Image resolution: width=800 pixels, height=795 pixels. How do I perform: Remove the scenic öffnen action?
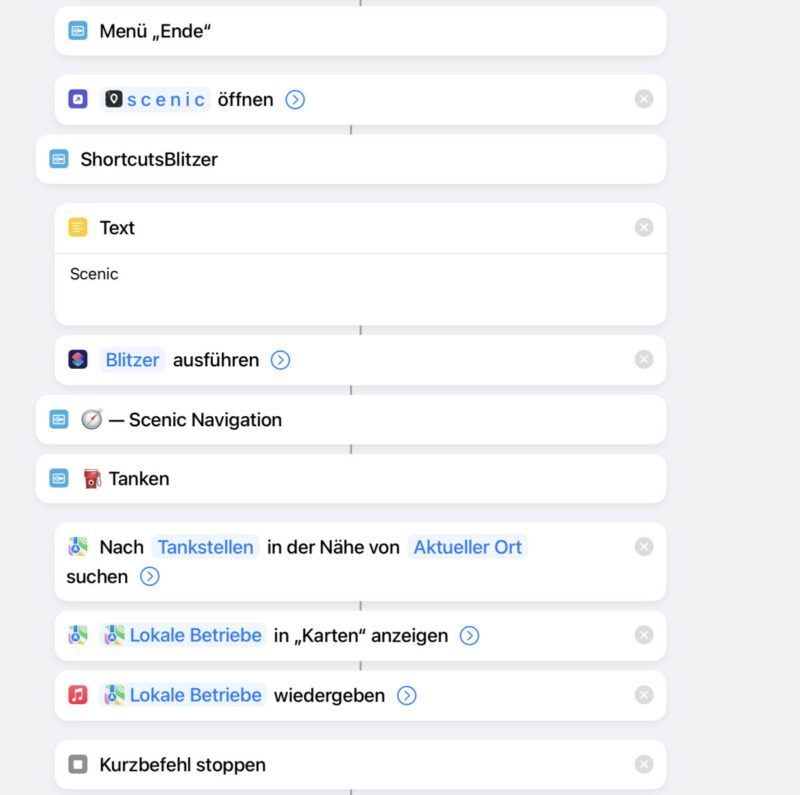click(644, 99)
